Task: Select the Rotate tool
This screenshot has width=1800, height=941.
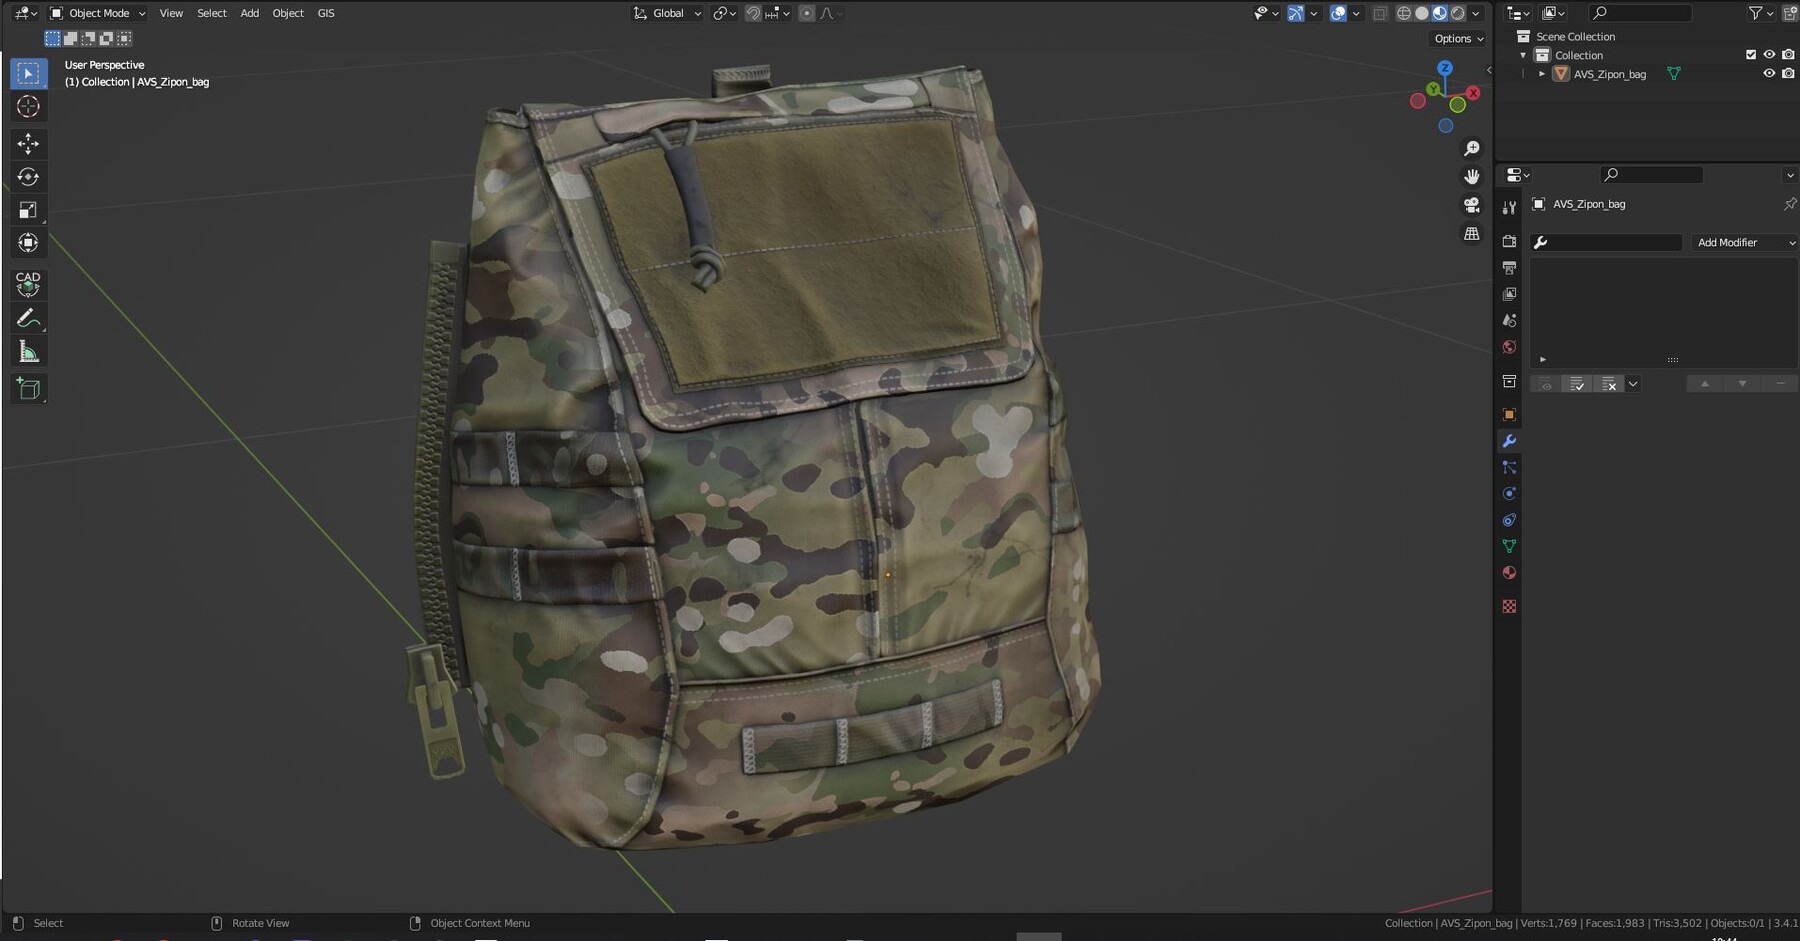Action: (28, 177)
